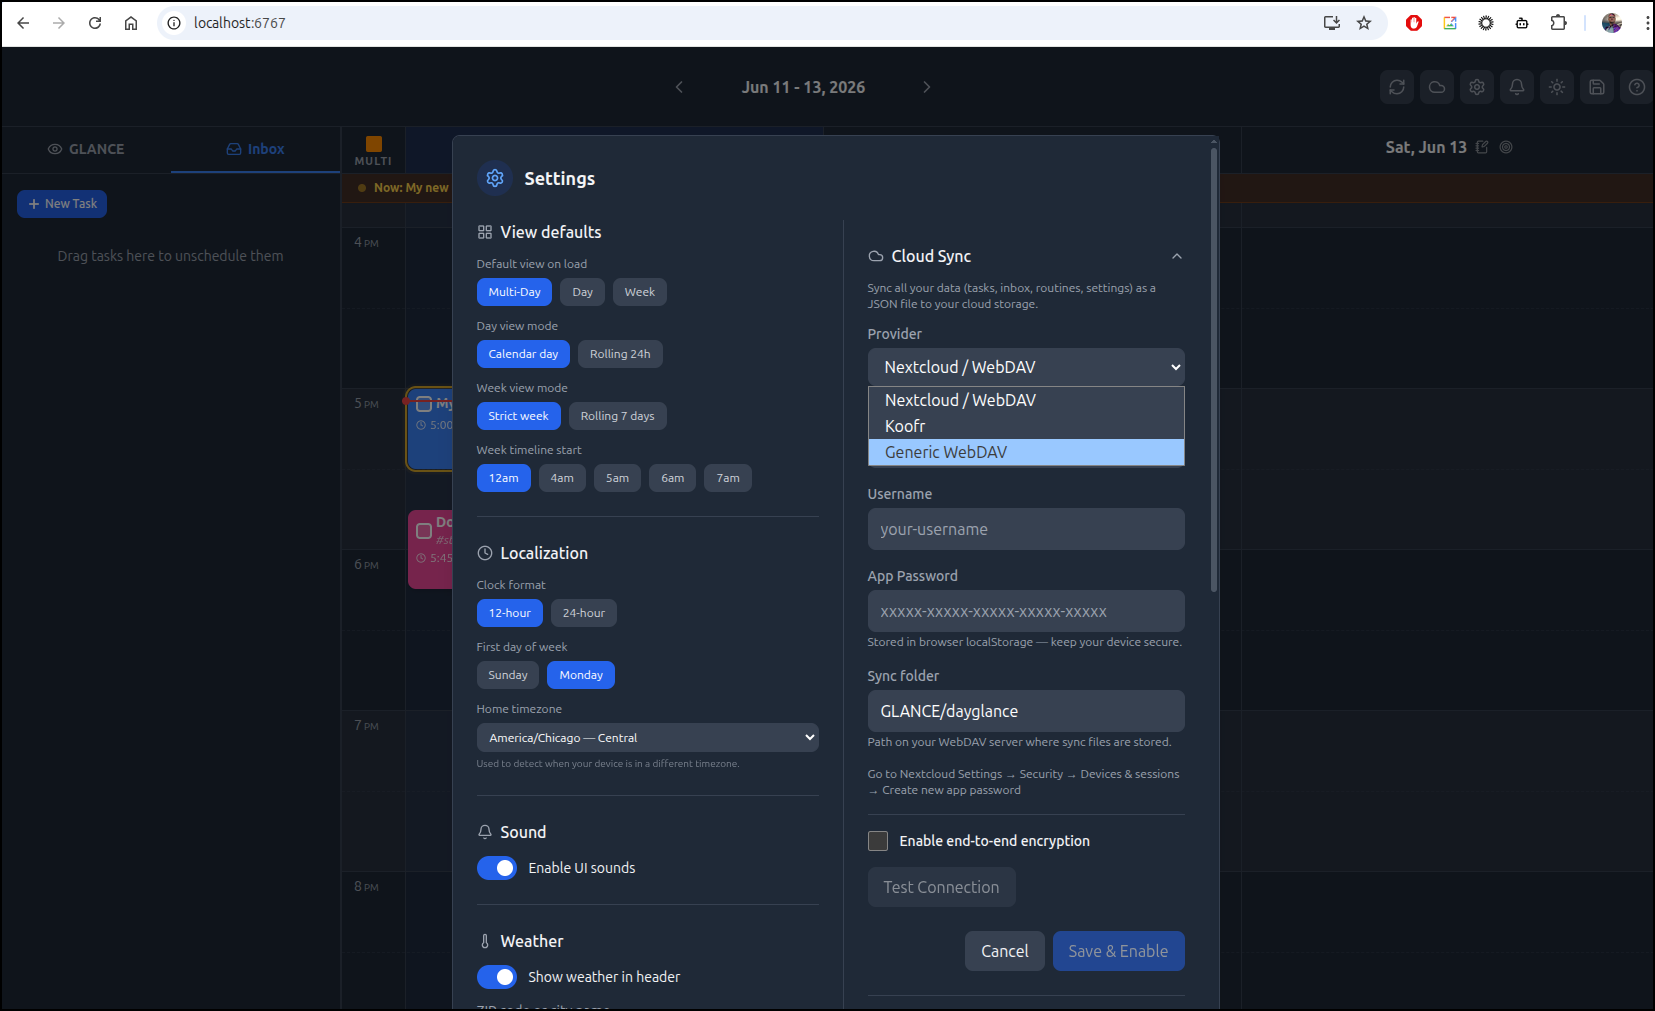Check Enable end-to-end encryption box

(x=878, y=841)
